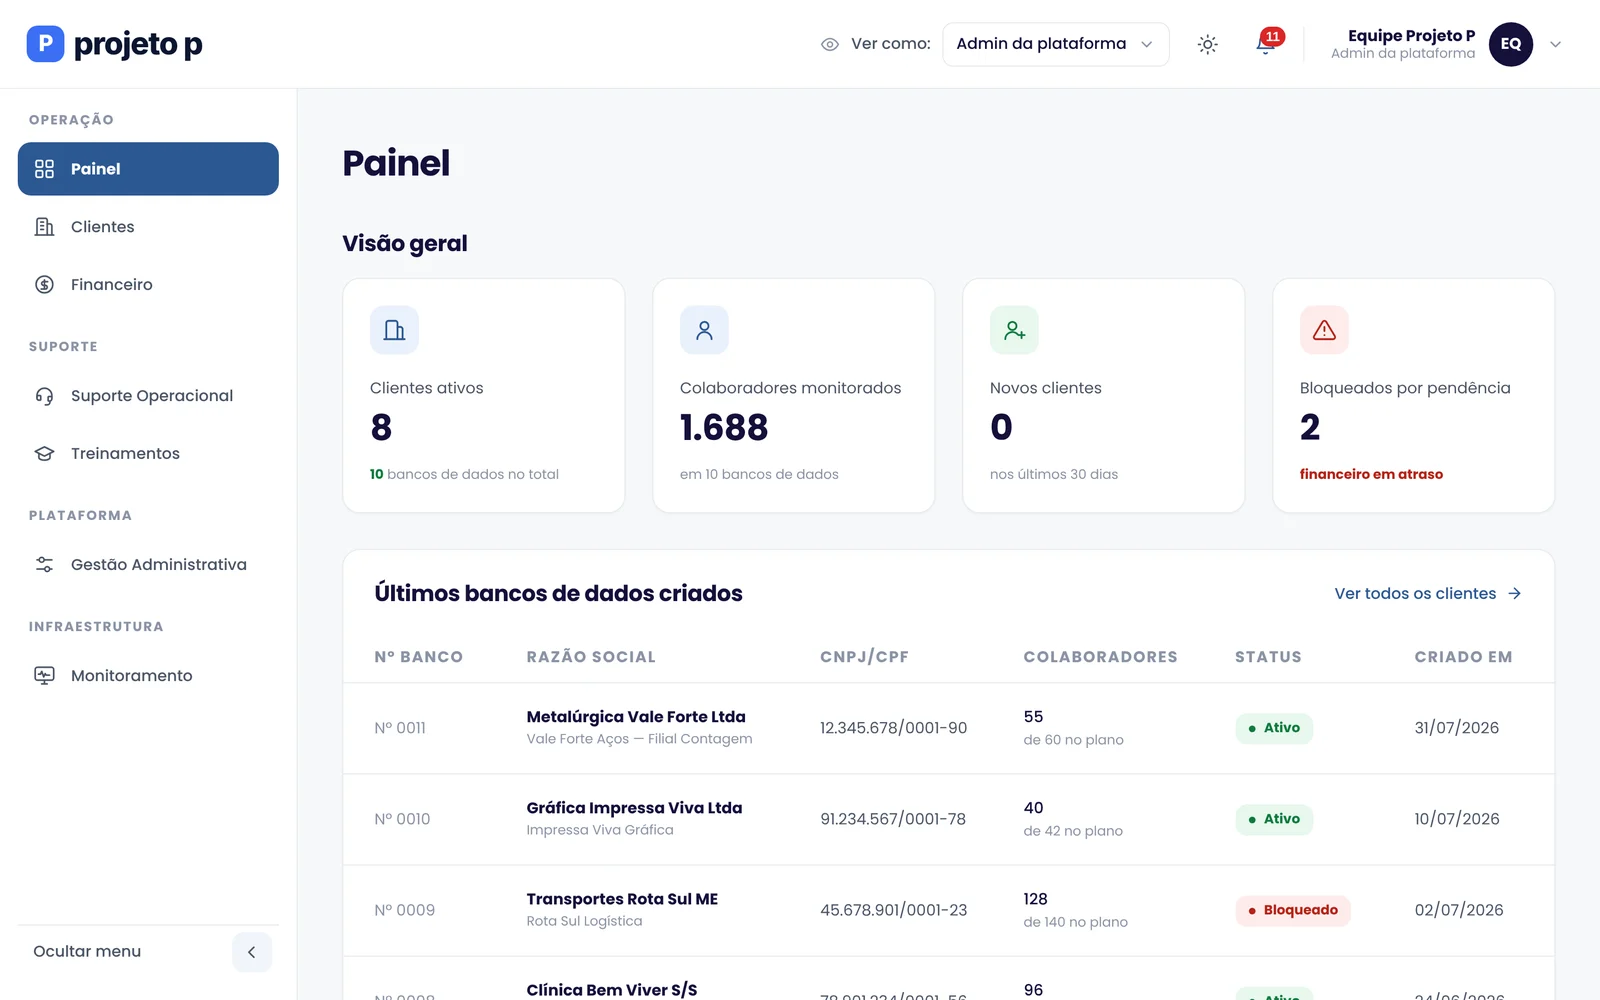Click the Bloqueado badge for Transportes Rota Sul
Viewport: 1600px width, 1000px height.
click(1293, 910)
